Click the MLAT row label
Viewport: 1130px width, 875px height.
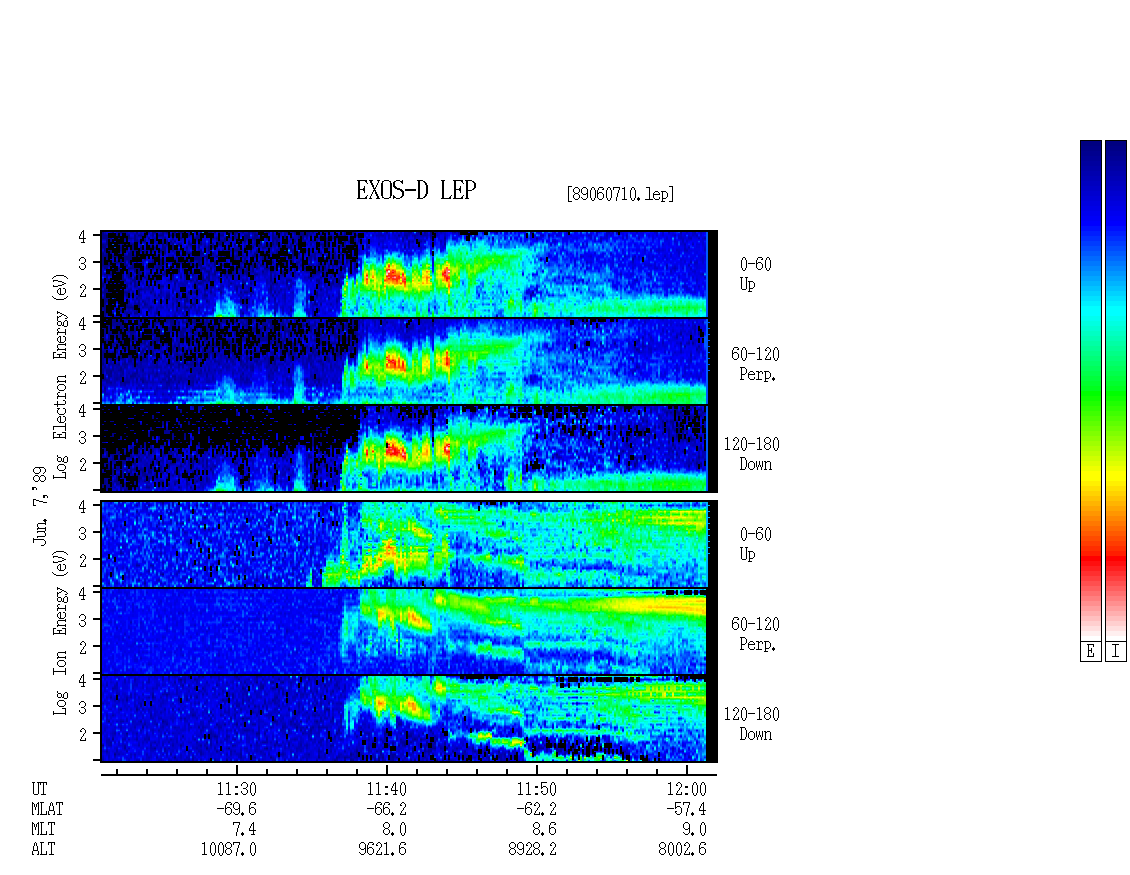(47, 809)
